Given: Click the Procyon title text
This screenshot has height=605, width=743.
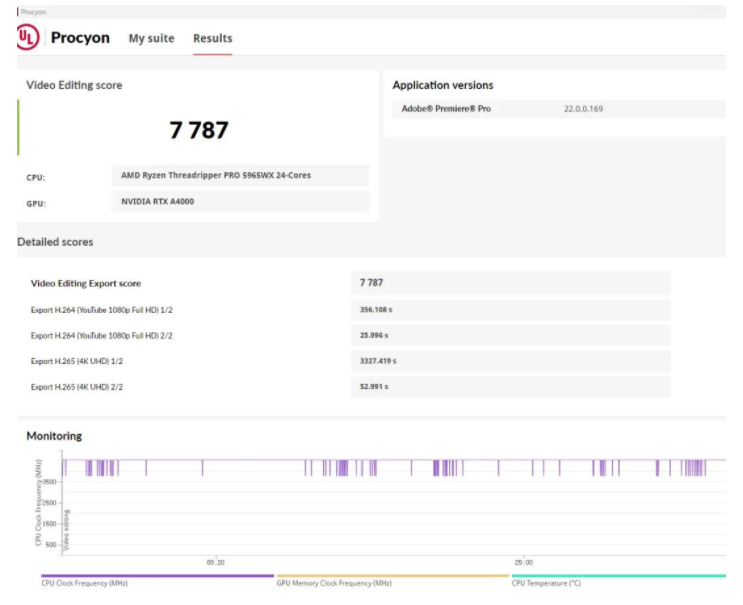Looking at the screenshot, I should [80, 37].
